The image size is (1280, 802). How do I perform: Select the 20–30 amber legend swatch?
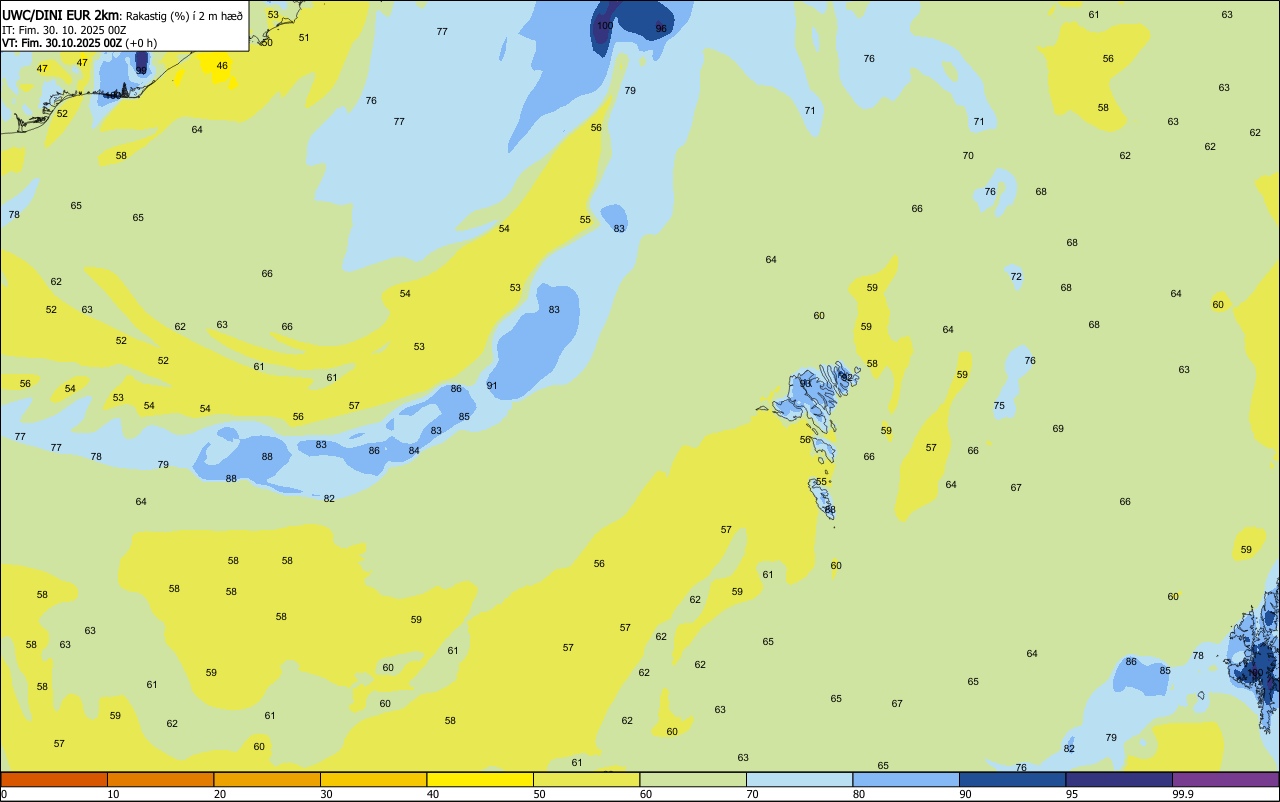coord(267,779)
